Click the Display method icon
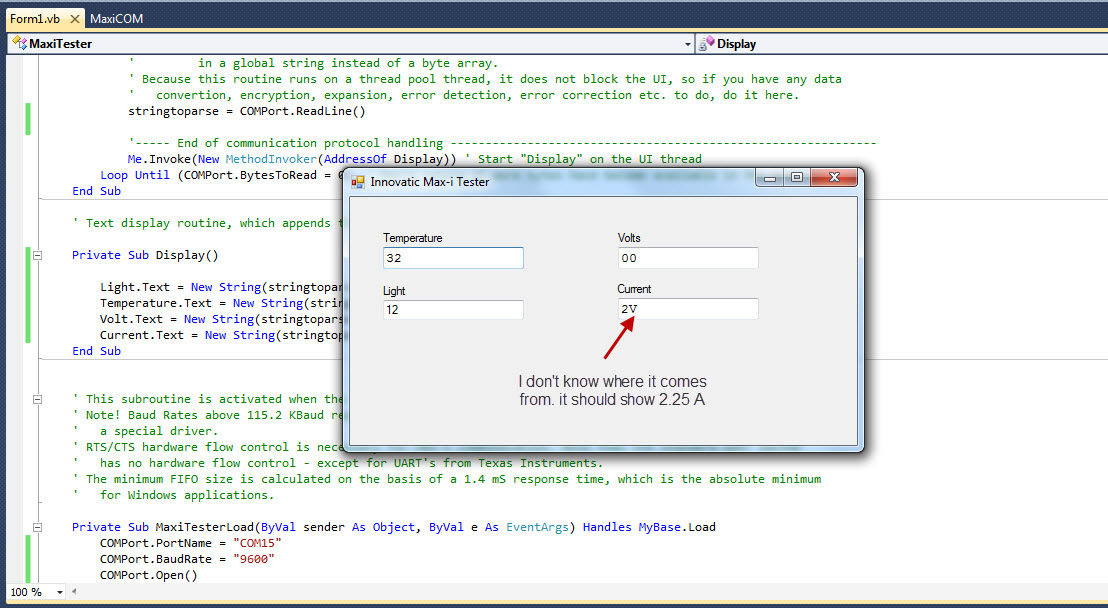 706,44
